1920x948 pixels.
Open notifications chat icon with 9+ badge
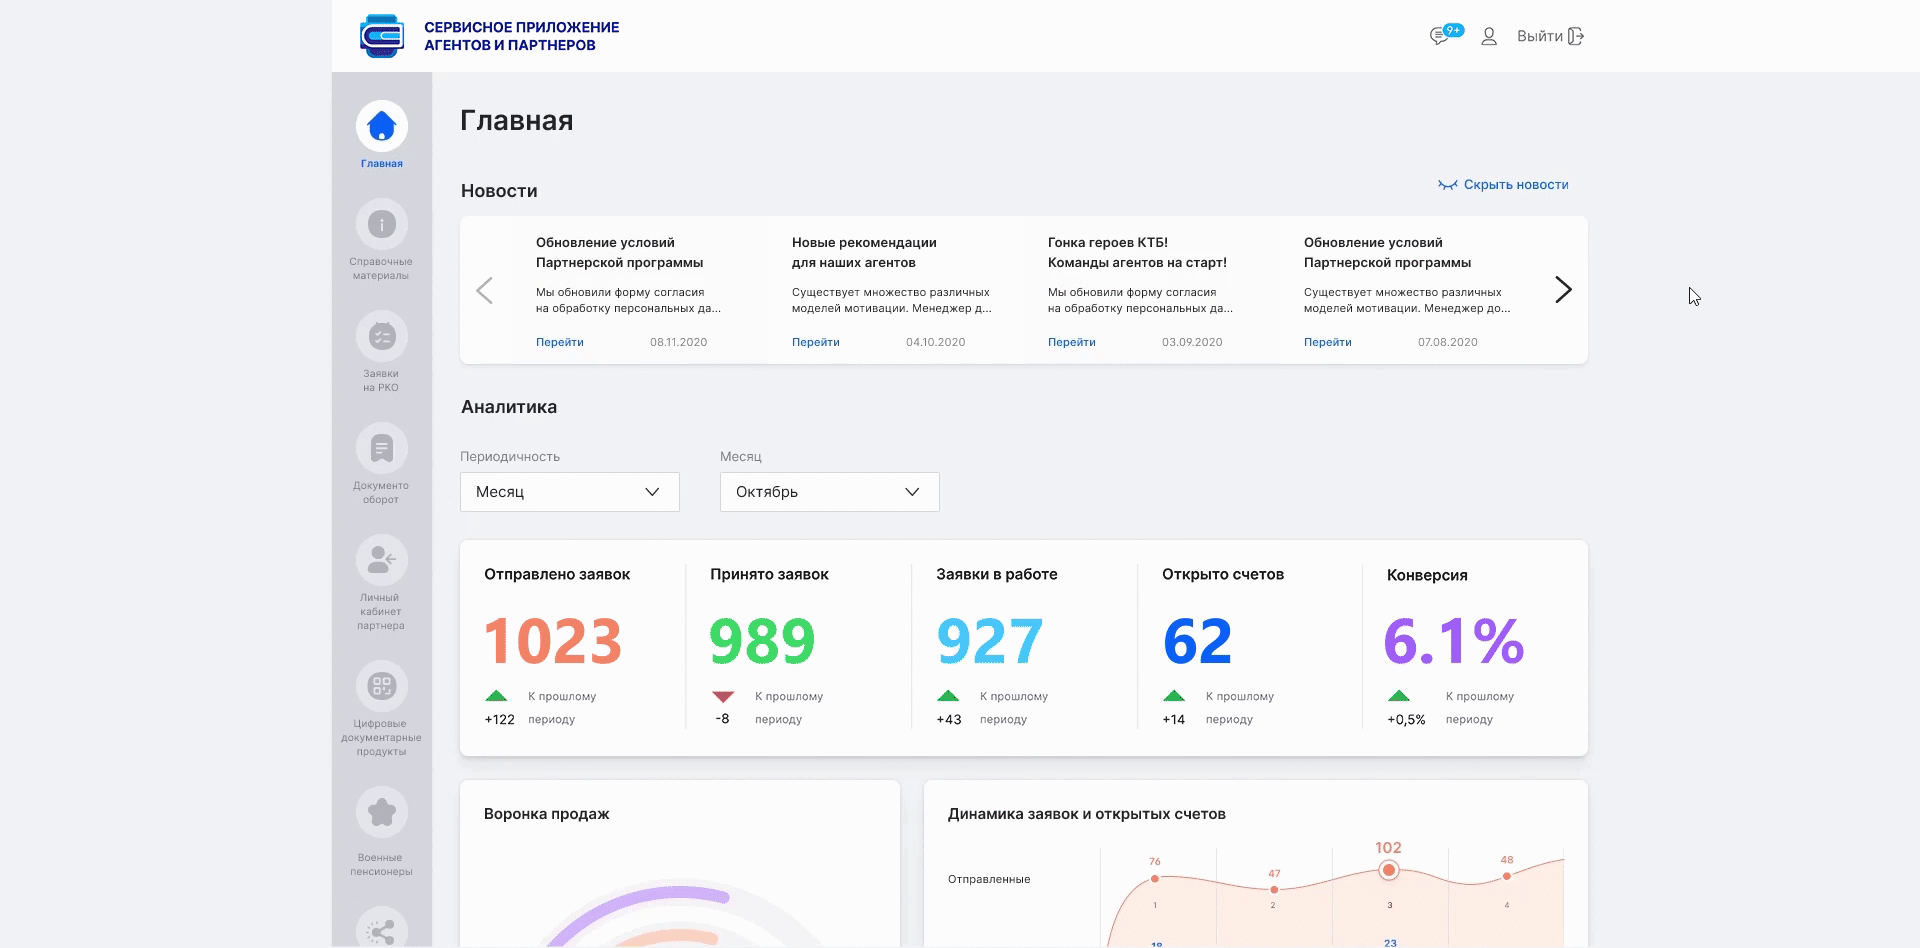[x=1441, y=36]
